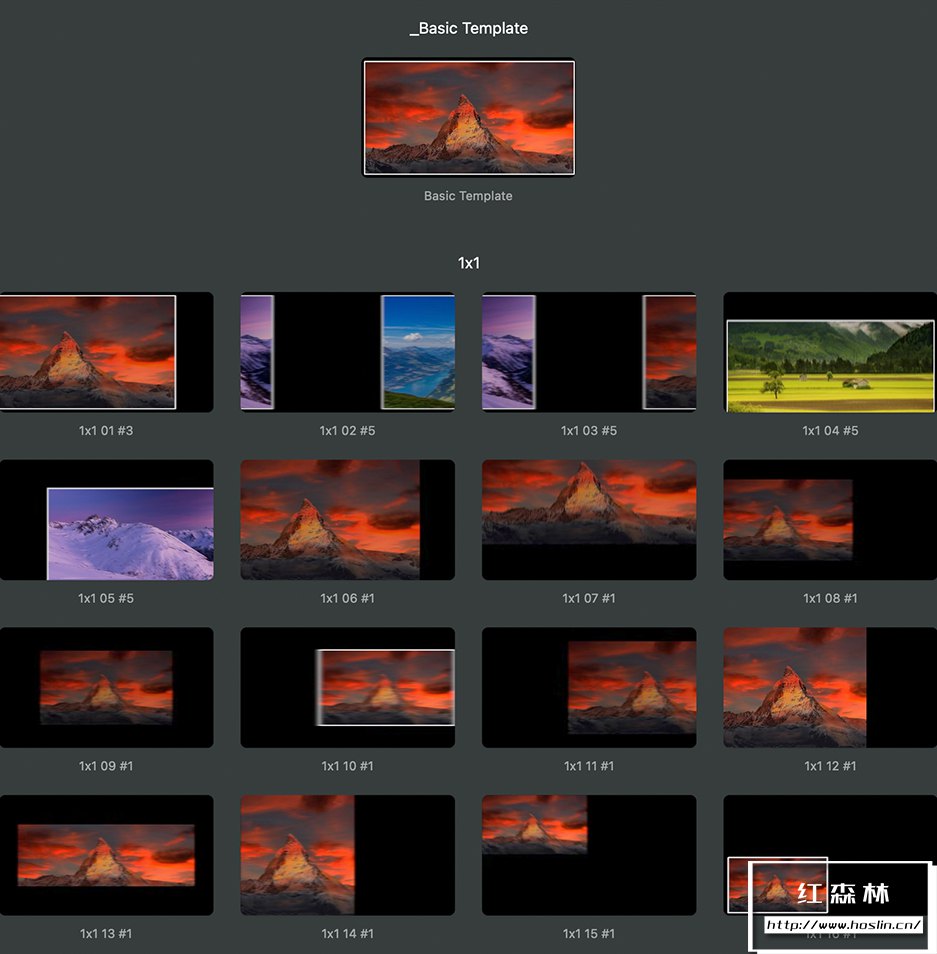Select the Basic Template thumbnail
937x954 pixels.
pos(468,117)
